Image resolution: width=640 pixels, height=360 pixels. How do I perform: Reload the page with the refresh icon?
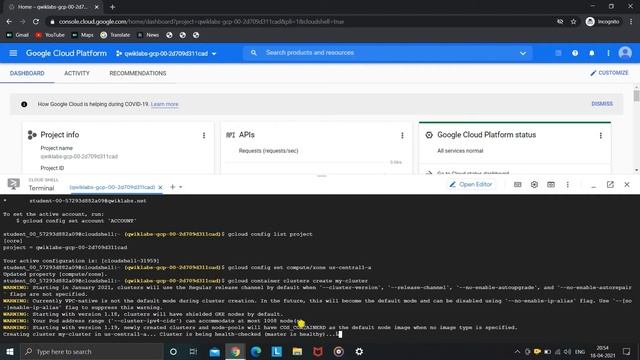coord(36,22)
